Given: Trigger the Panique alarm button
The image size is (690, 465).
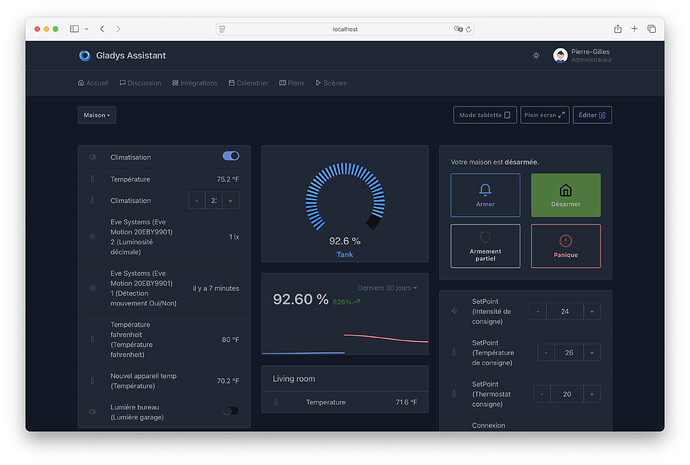Looking at the screenshot, I should click(565, 245).
